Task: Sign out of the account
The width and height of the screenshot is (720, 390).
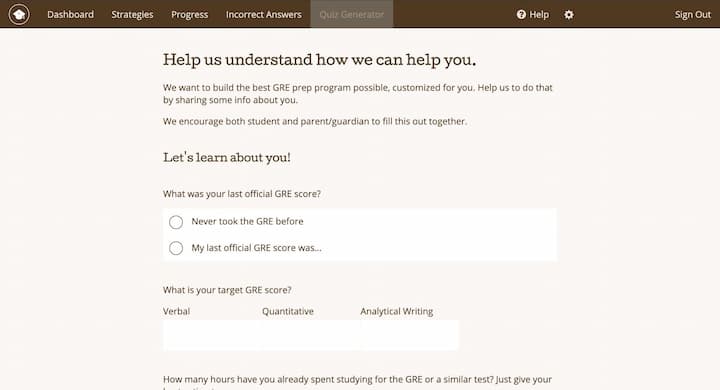Action: click(x=692, y=15)
